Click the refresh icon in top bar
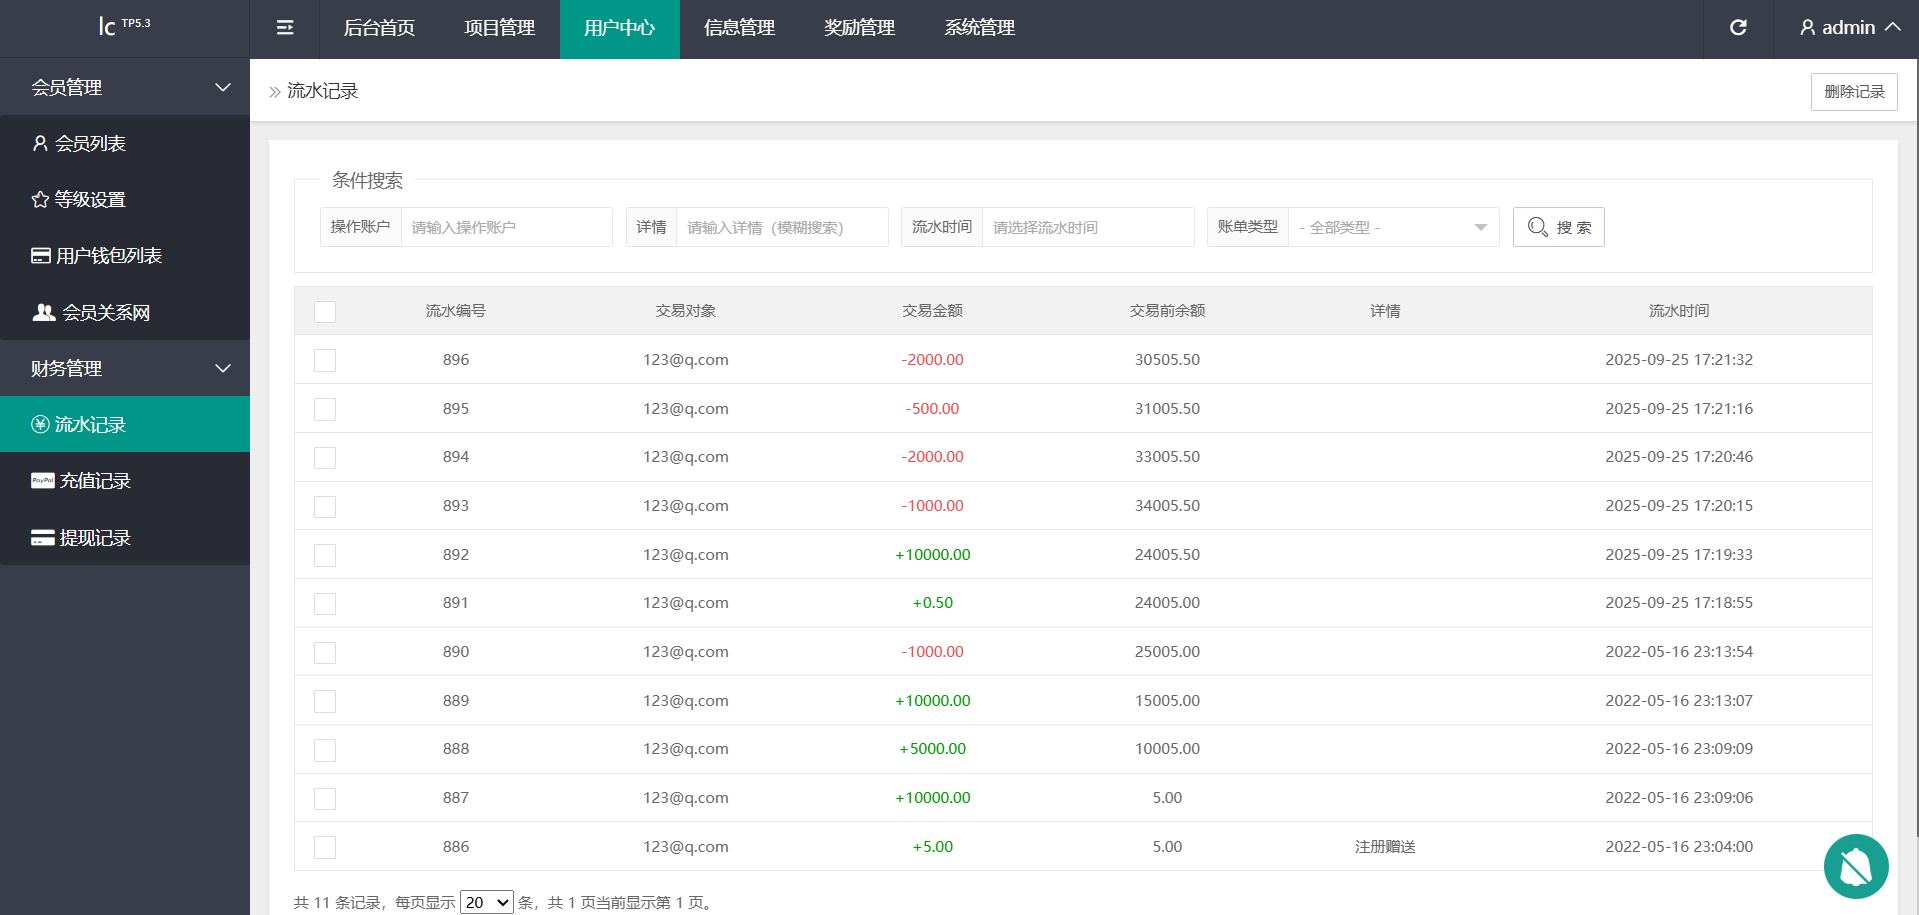 tap(1738, 28)
